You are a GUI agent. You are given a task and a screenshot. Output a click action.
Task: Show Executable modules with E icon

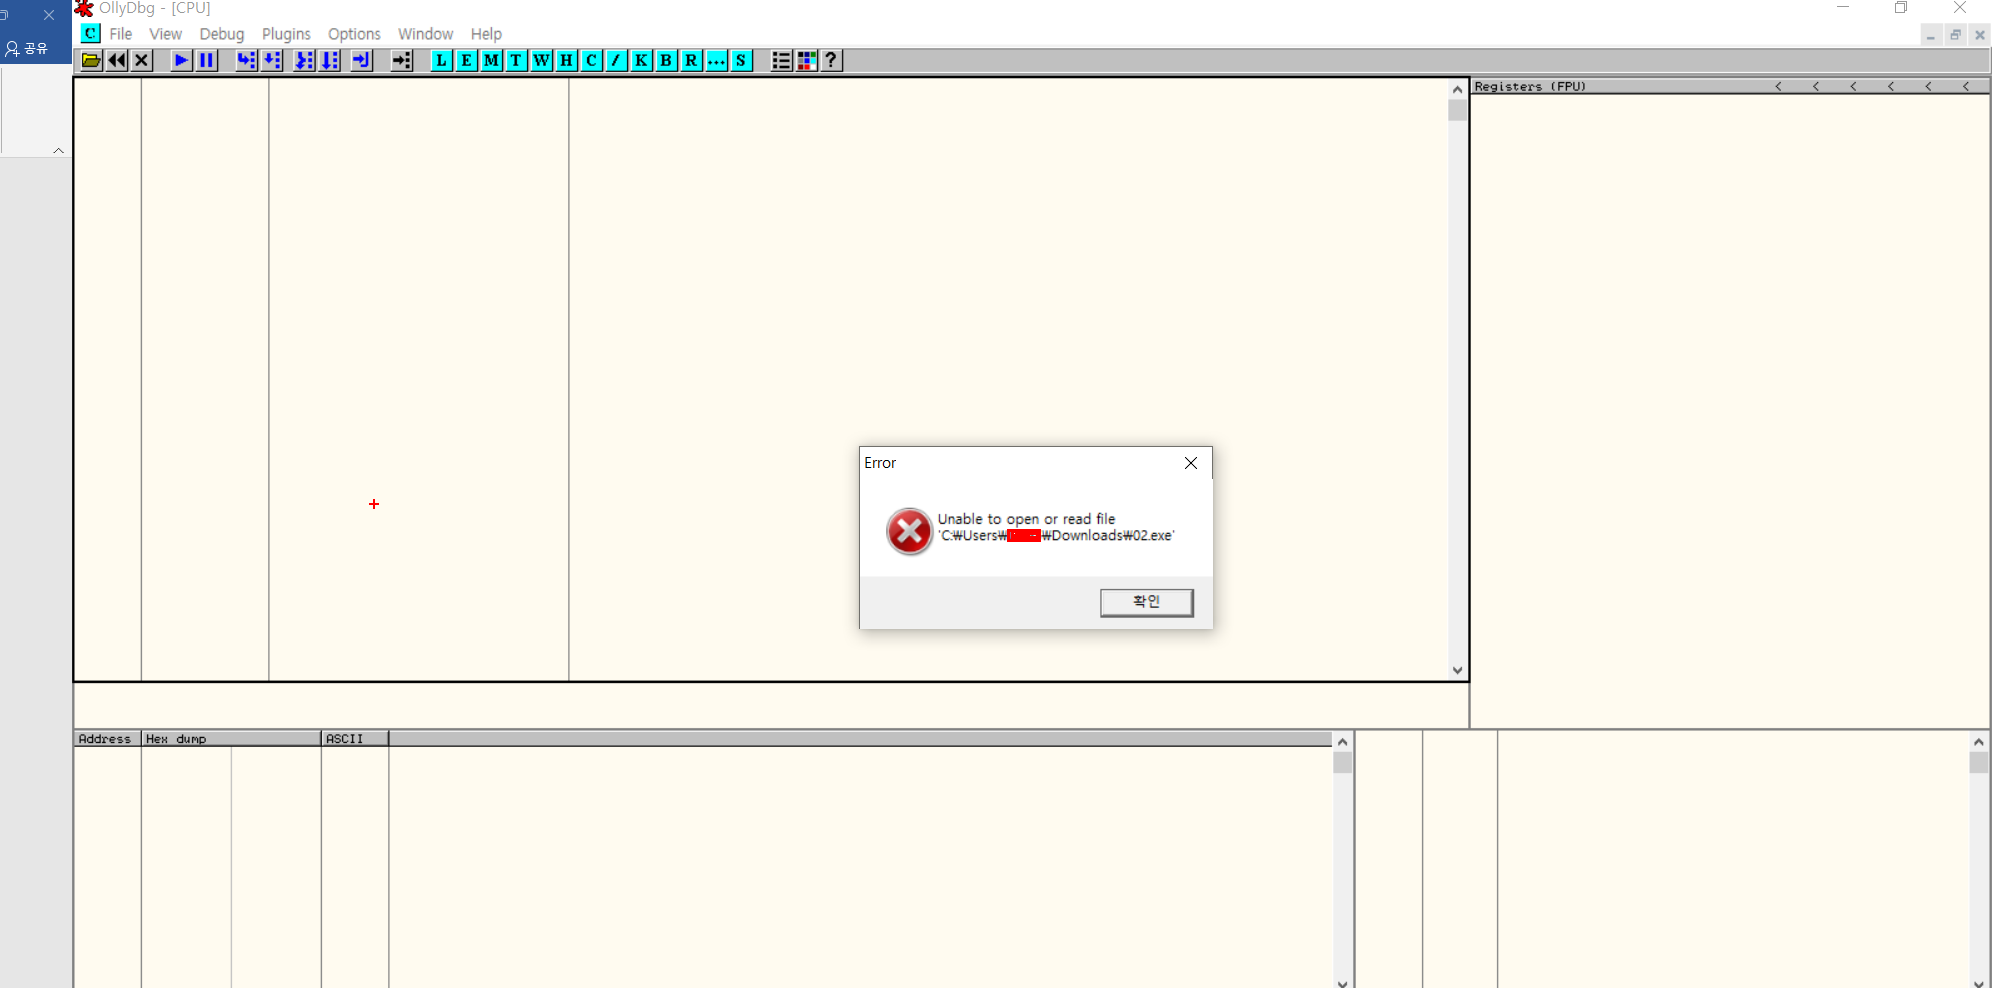click(466, 61)
